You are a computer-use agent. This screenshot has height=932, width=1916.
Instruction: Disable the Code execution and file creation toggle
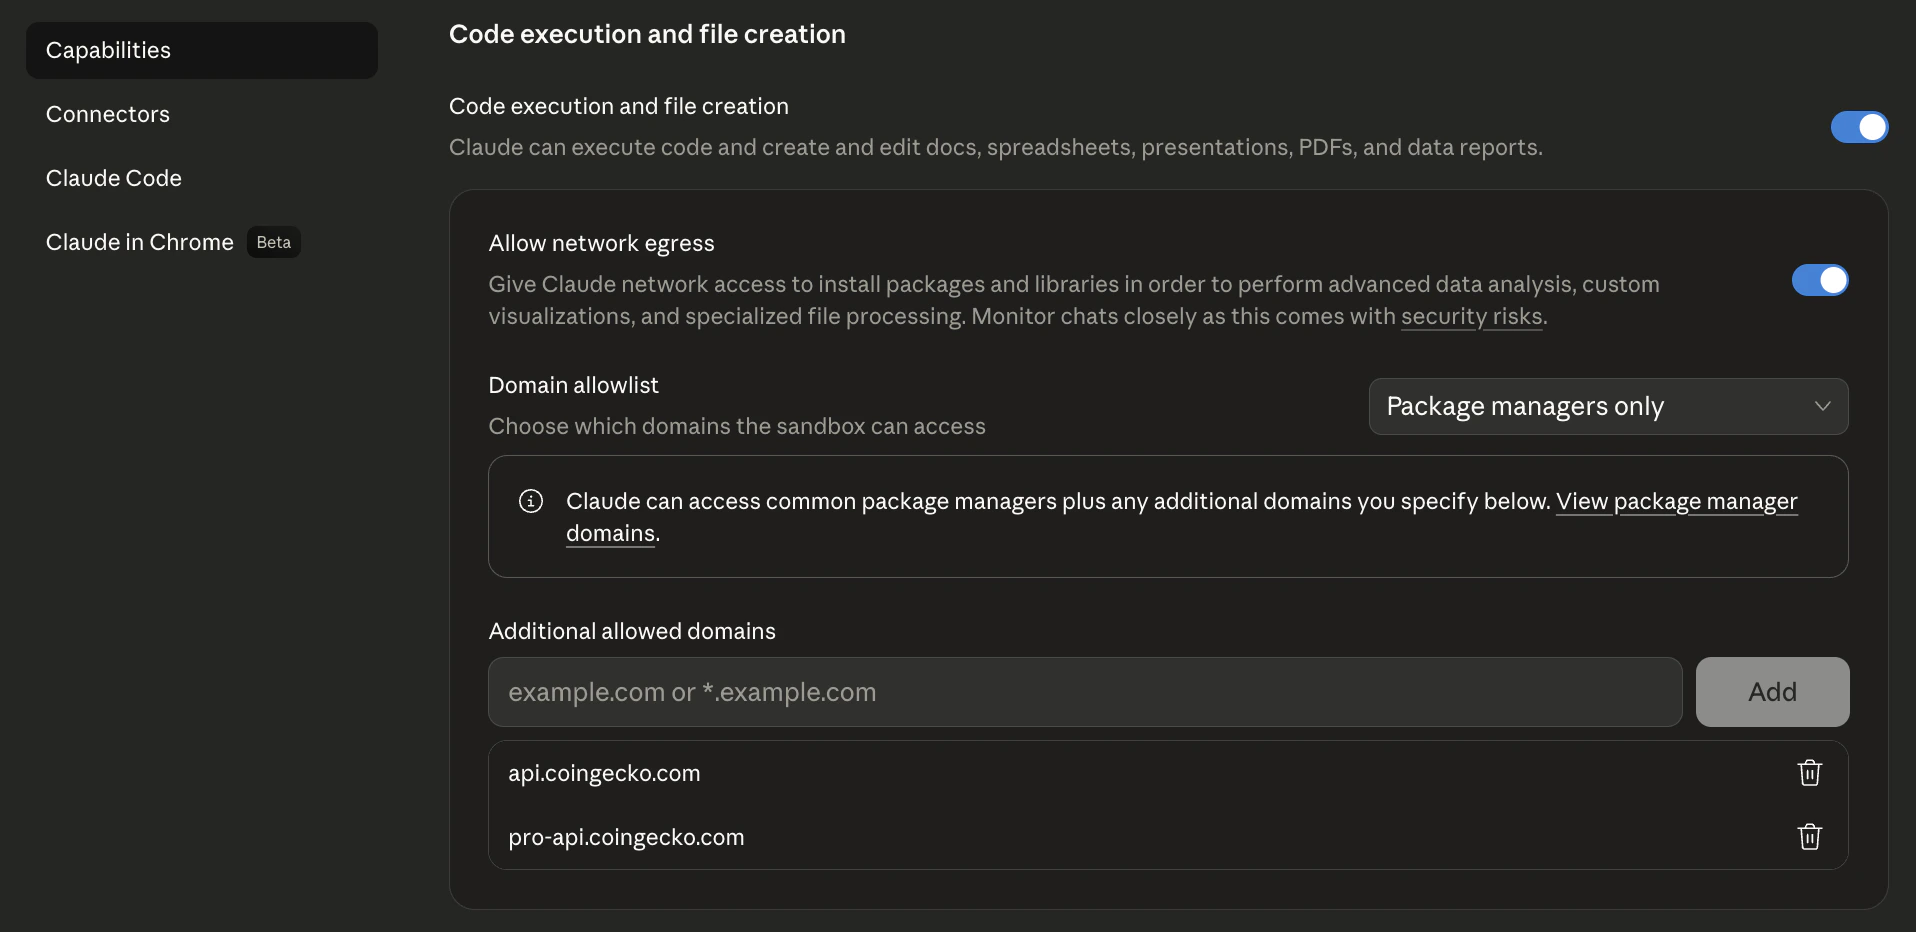1859,127
